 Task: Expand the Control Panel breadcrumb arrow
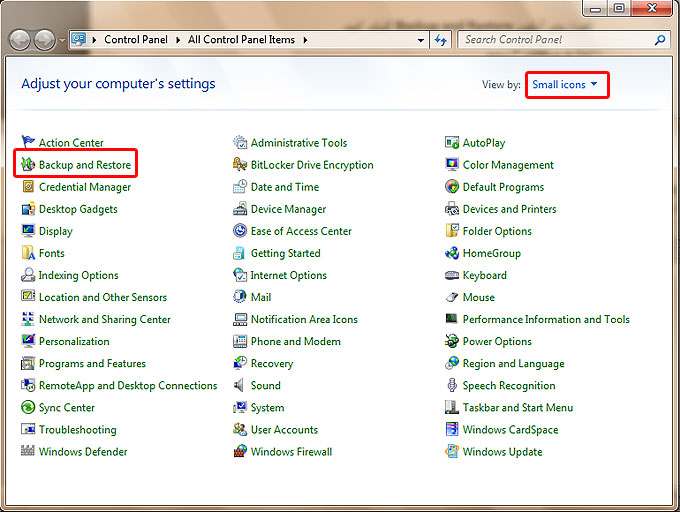point(180,40)
